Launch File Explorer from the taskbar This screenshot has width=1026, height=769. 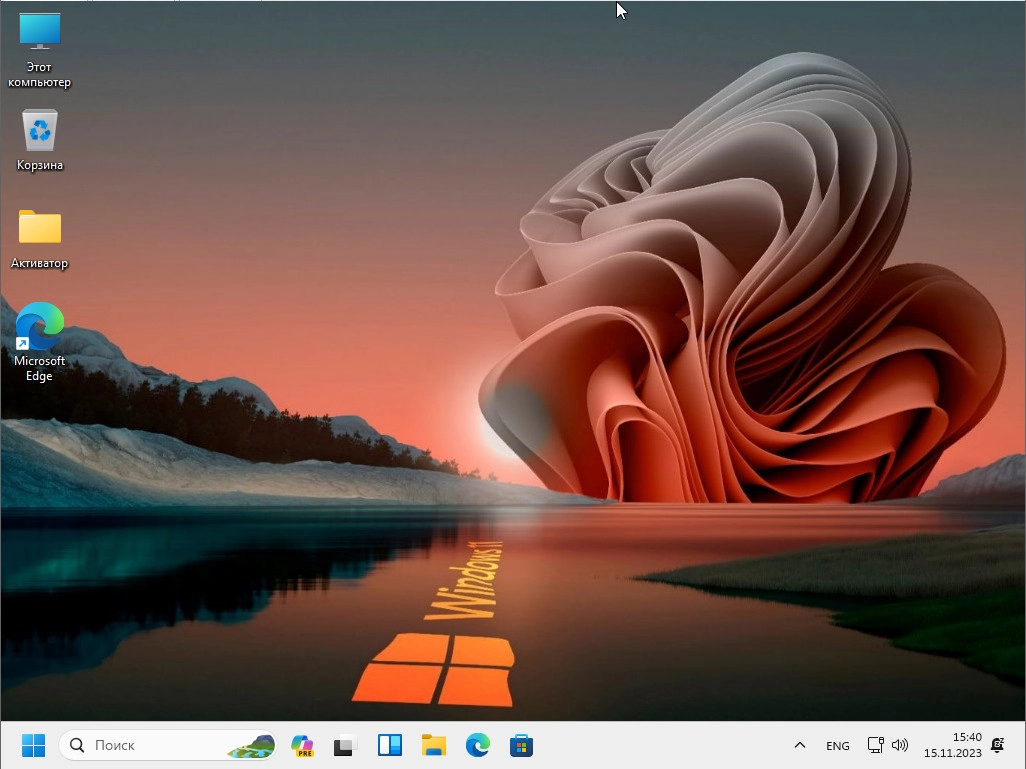click(x=434, y=745)
